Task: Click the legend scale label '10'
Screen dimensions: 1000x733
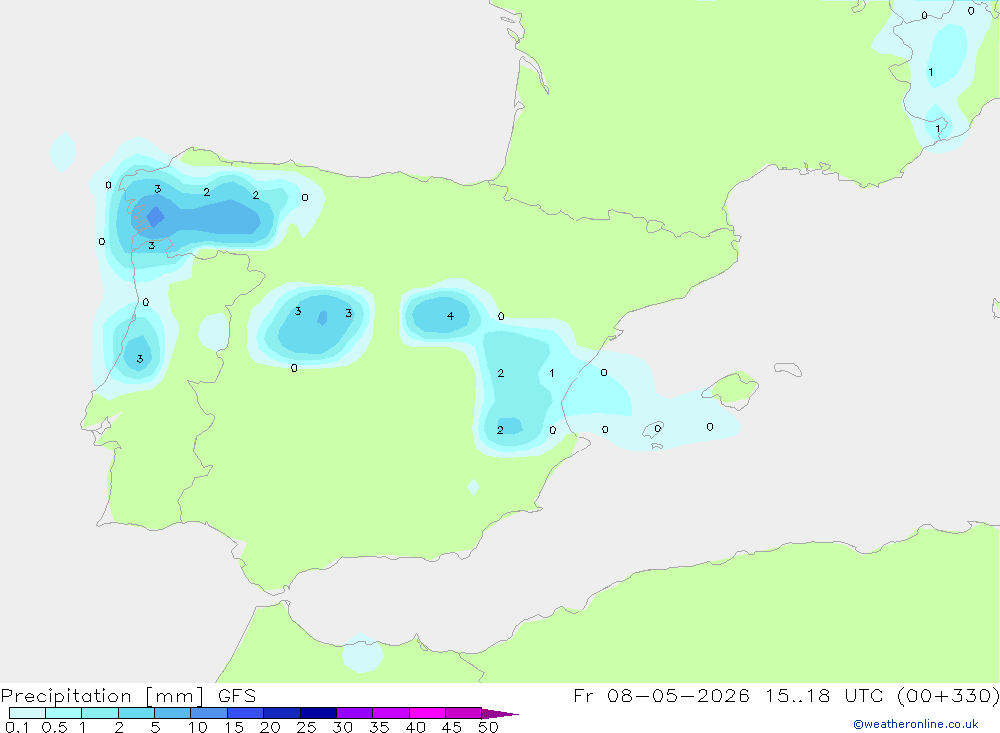Action: coord(198,727)
